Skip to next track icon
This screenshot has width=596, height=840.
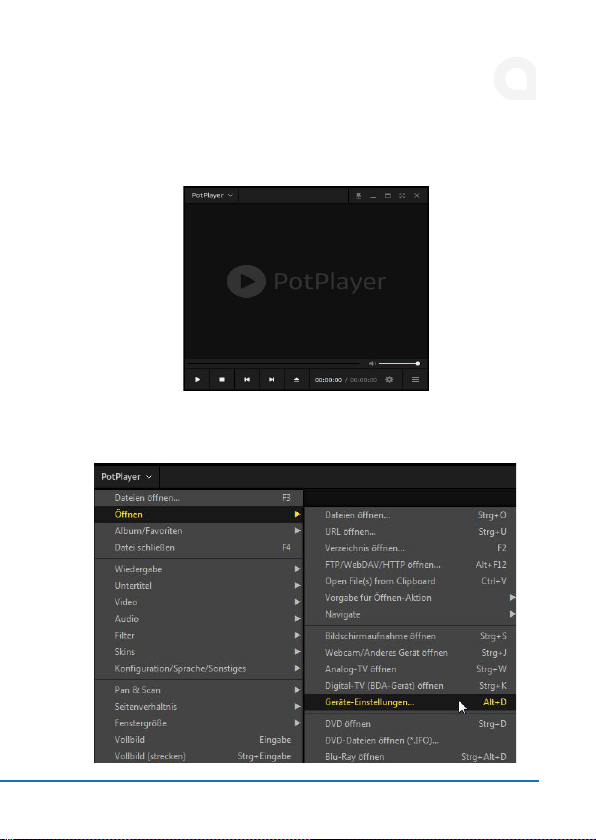(271, 379)
